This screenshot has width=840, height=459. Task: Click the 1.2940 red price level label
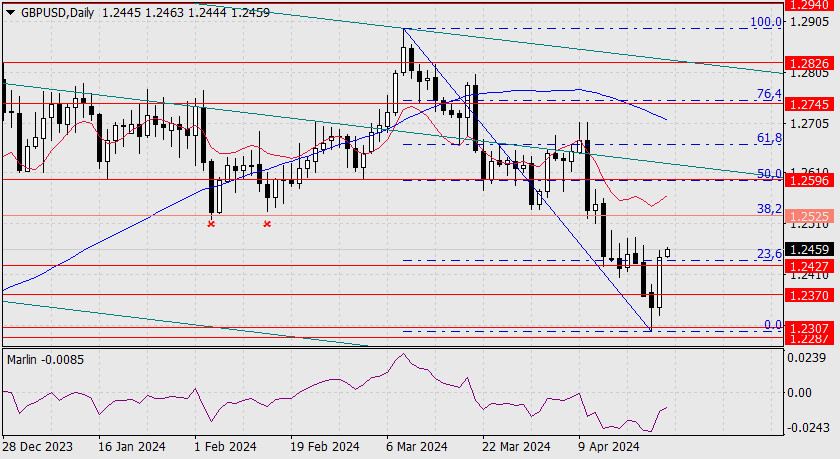pos(809,5)
